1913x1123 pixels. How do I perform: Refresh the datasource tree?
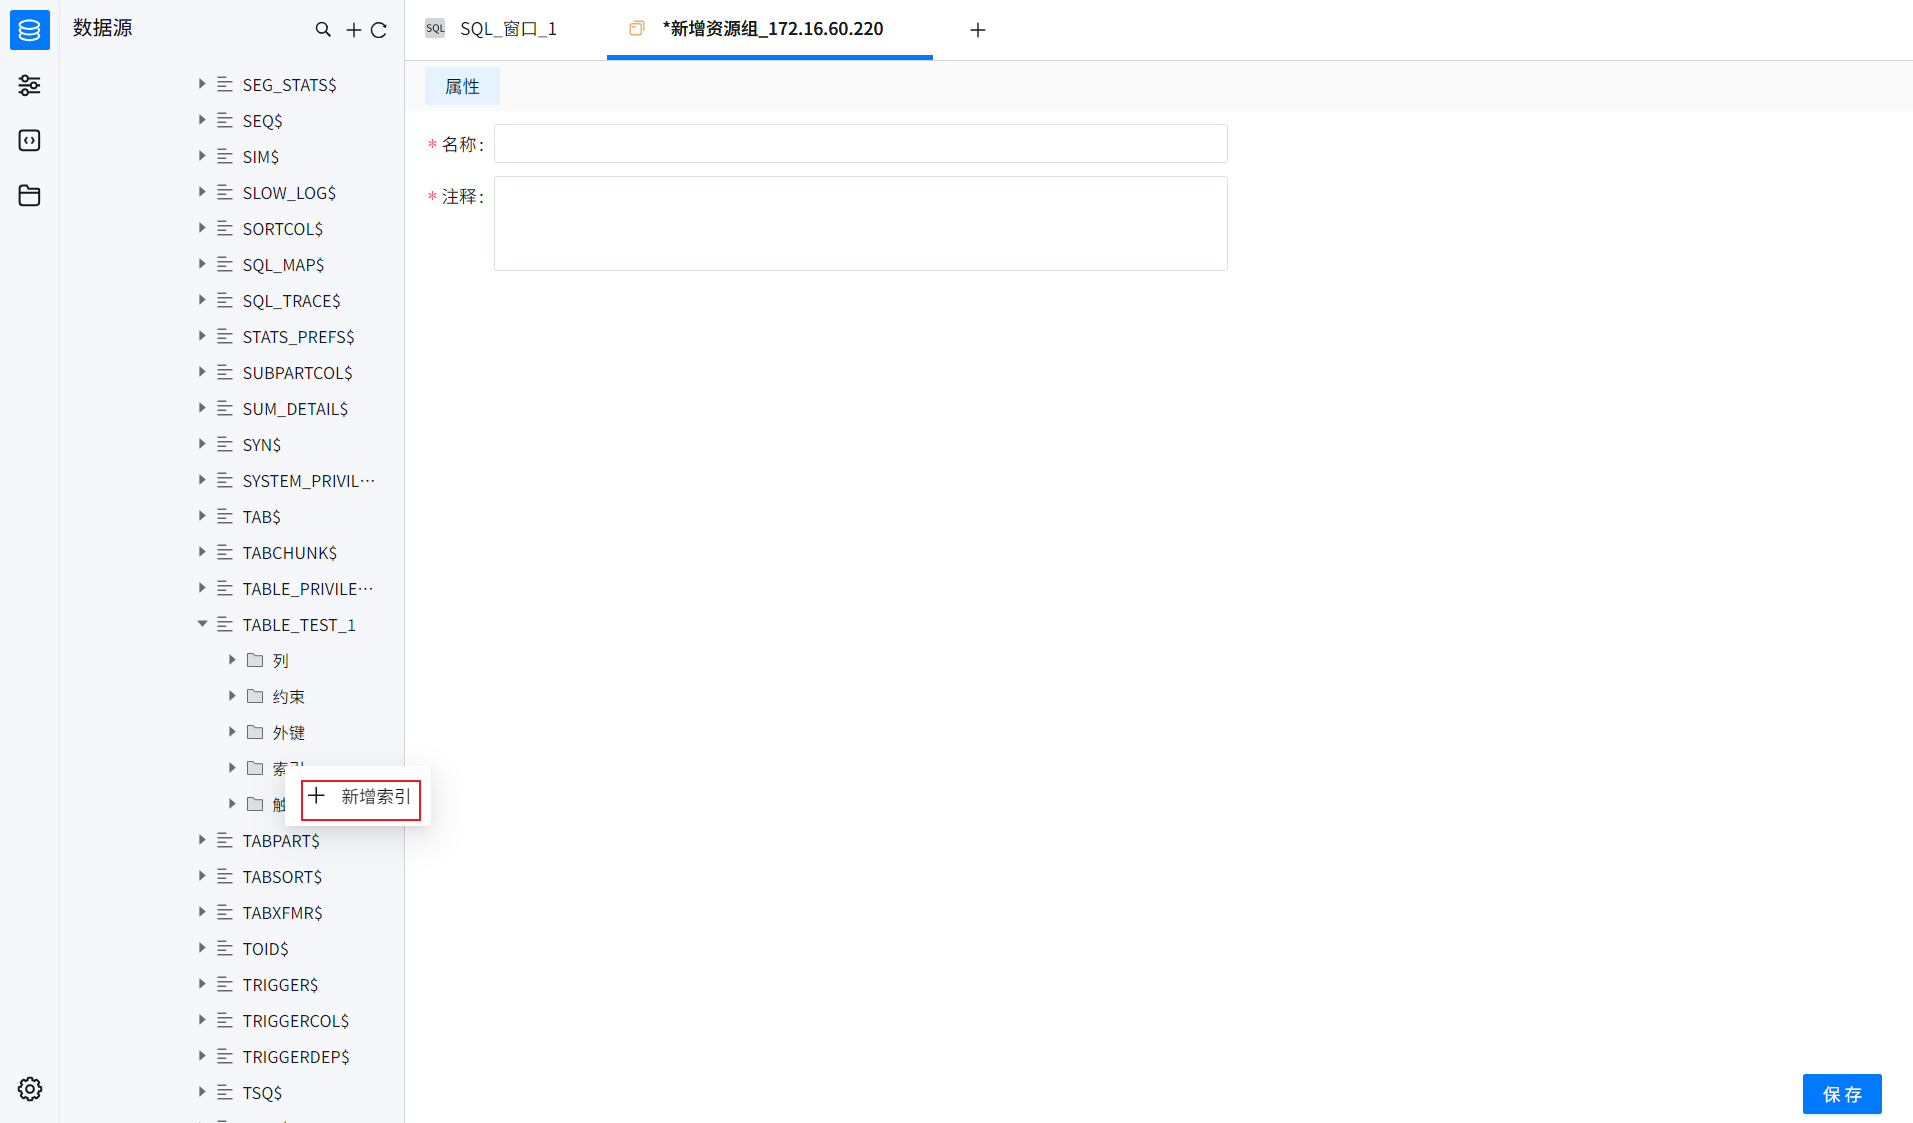coord(379,30)
